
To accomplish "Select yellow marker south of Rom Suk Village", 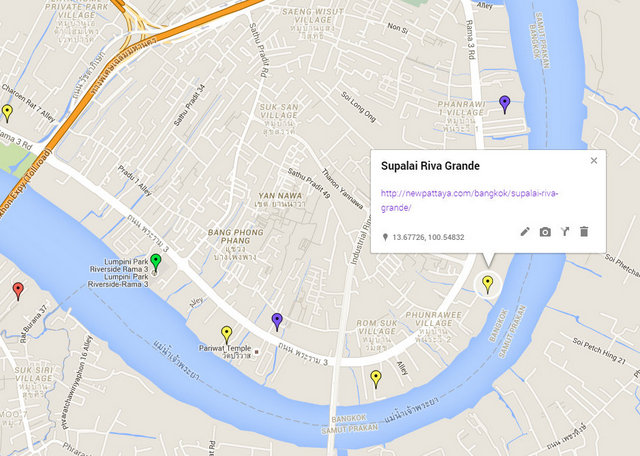I will 376,379.
